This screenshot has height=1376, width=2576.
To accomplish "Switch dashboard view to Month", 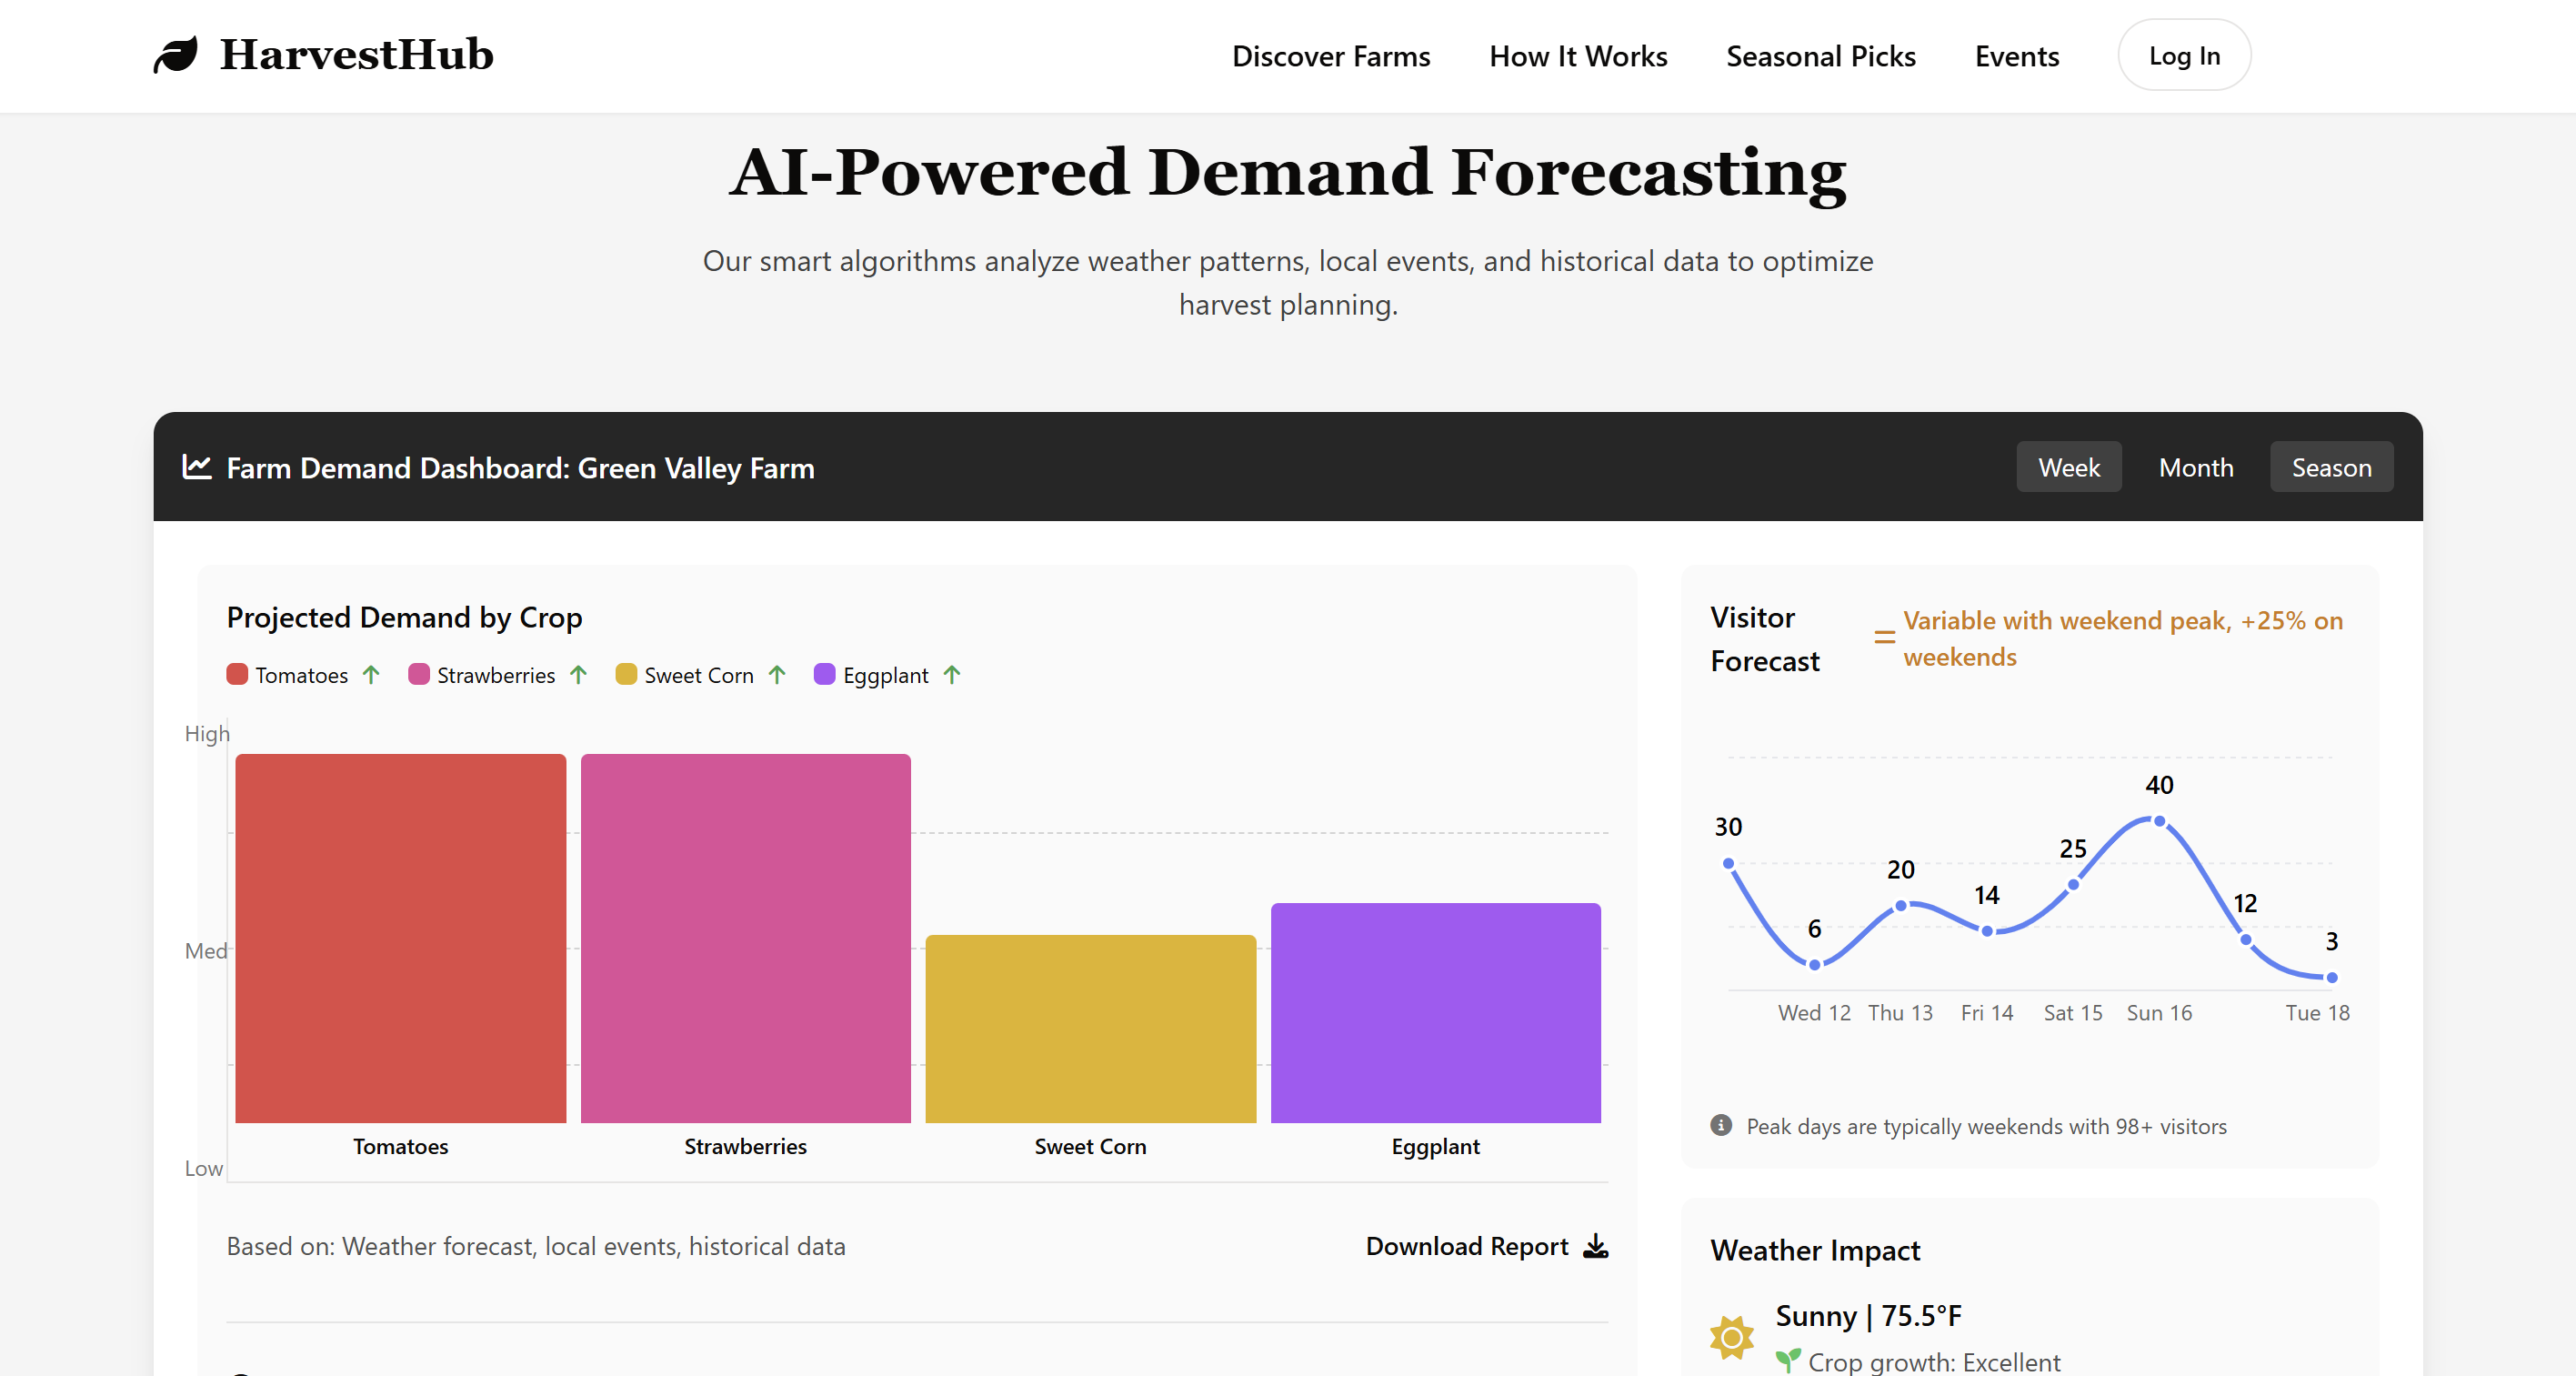I will pos(2195,467).
